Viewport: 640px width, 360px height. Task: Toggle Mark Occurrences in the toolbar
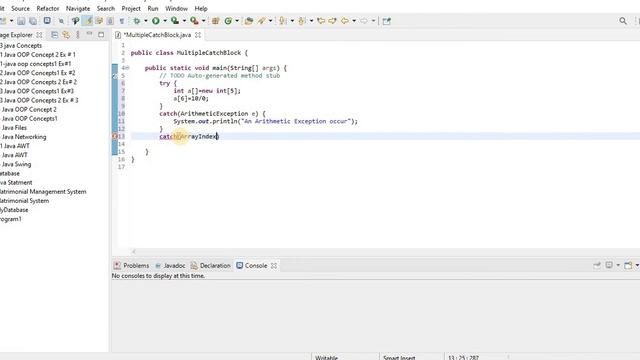(87, 21)
